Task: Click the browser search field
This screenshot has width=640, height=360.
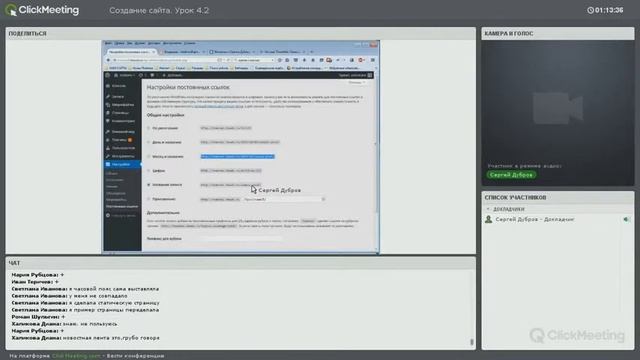Action: pos(254,60)
